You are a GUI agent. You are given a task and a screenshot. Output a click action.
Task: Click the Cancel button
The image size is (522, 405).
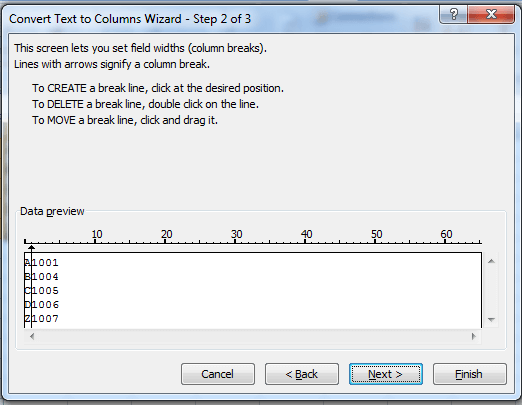(218, 374)
